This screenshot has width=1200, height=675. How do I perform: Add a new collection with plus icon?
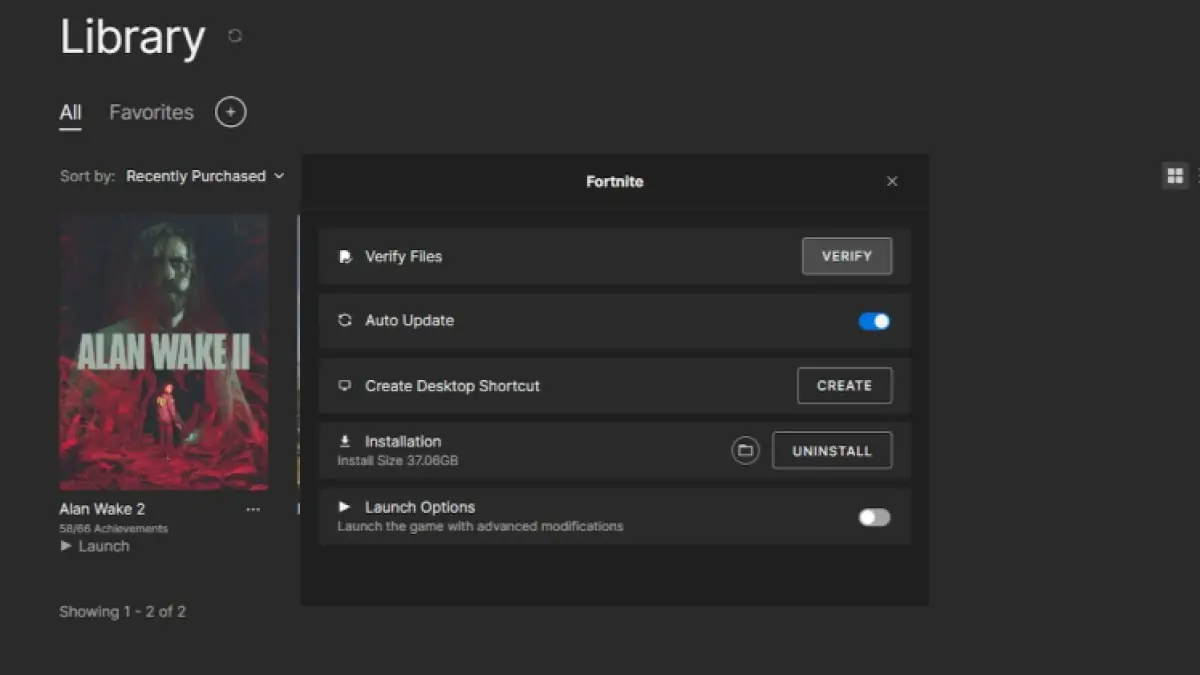click(231, 112)
